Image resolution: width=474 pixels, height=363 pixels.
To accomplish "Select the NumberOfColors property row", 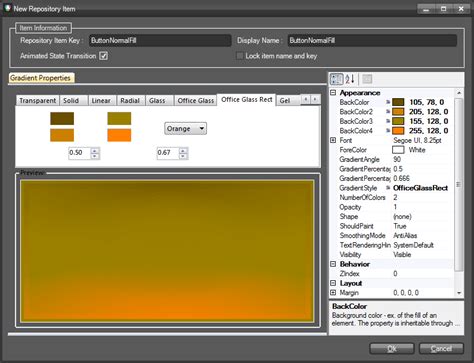I will point(392,197).
